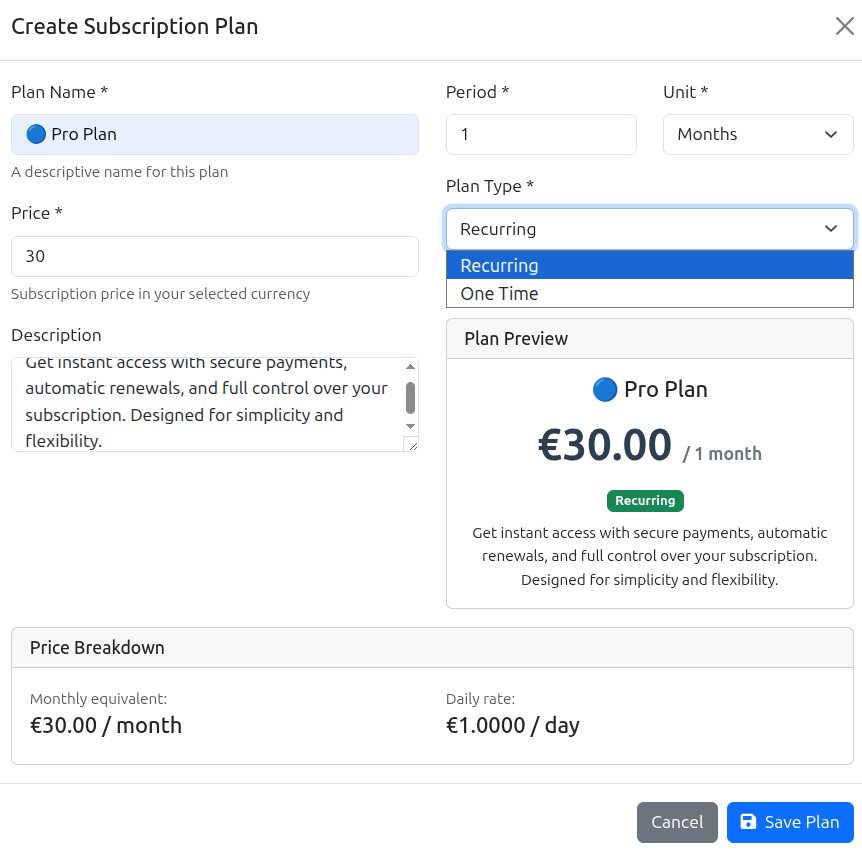The width and height of the screenshot is (862, 853).
Task: Click inside the Price input showing 30
Action: [x=214, y=256]
